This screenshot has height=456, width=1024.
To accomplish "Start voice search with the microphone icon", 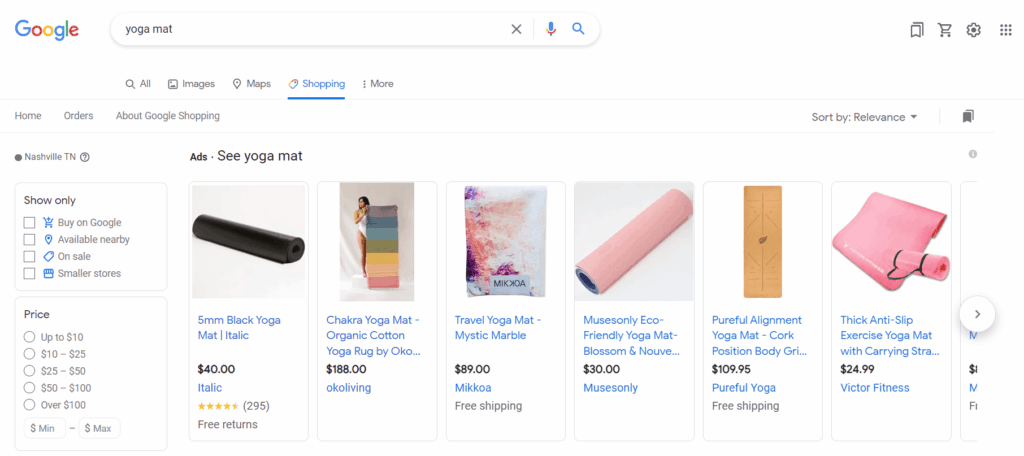I will pyautogui.click(x=551, y=29).
